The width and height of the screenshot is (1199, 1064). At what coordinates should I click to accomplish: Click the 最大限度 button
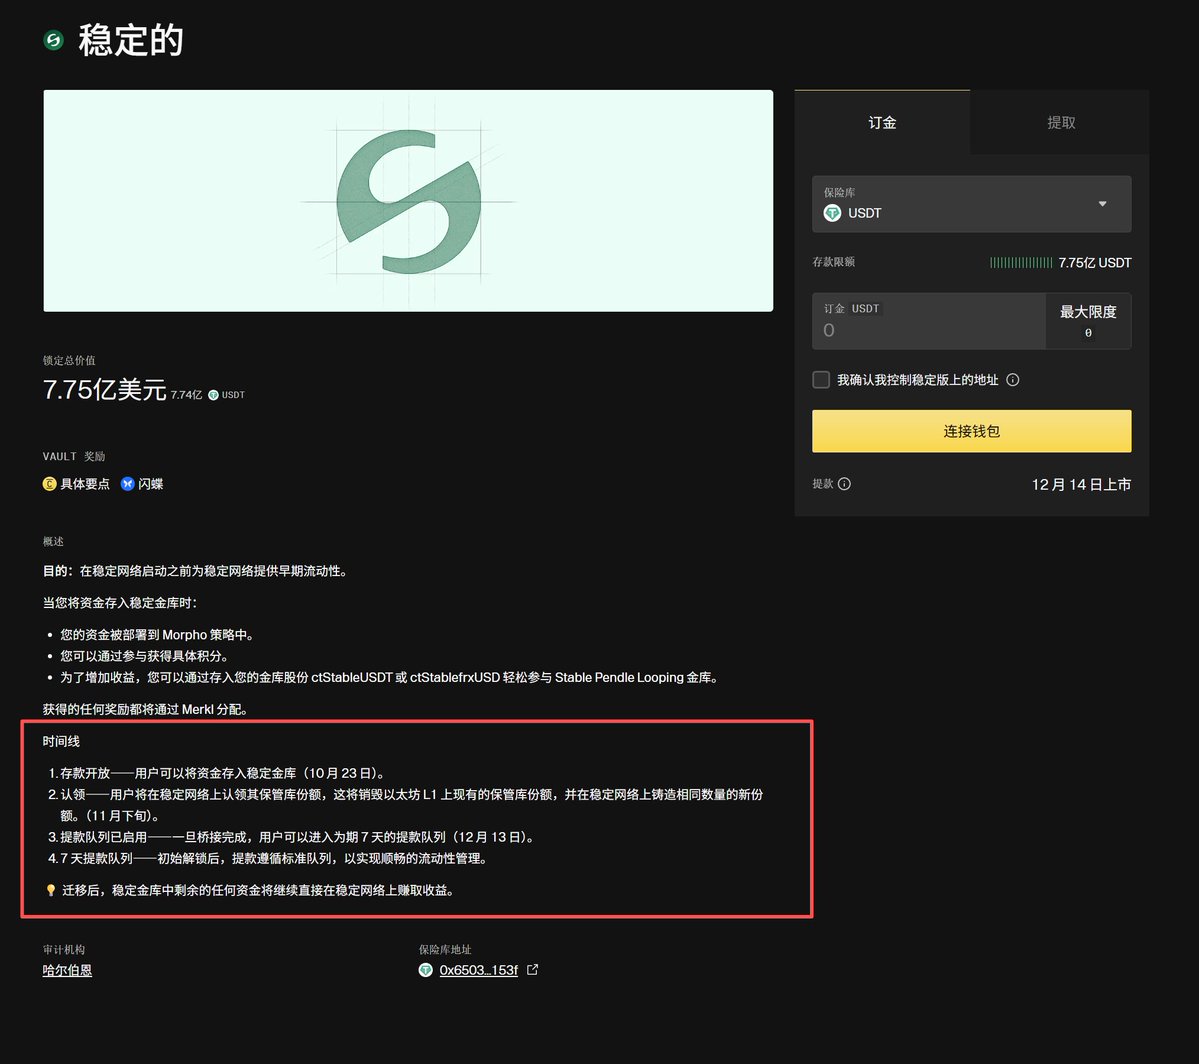coord(1087,321)
